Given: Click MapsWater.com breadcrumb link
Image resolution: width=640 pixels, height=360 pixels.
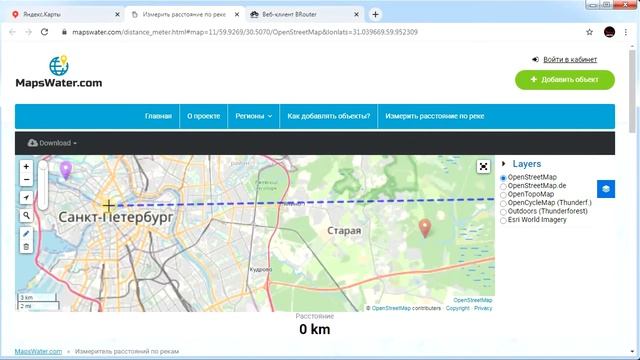Looking at the screenshot, I should pyautogui.click(x=38, y=351).
